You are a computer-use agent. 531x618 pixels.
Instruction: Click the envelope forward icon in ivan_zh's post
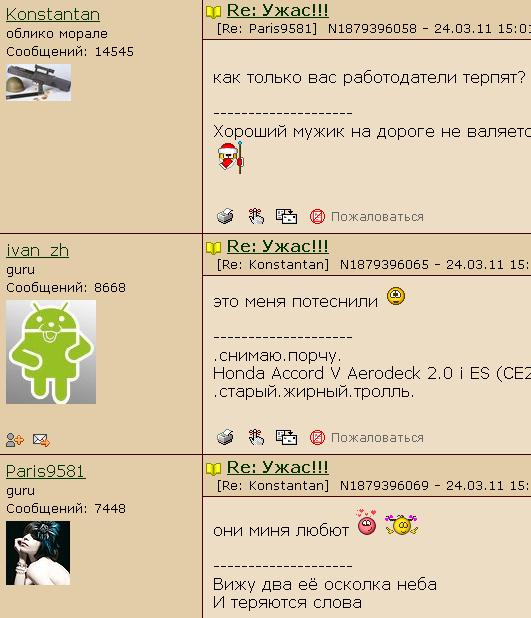click(x=286, y=437)
